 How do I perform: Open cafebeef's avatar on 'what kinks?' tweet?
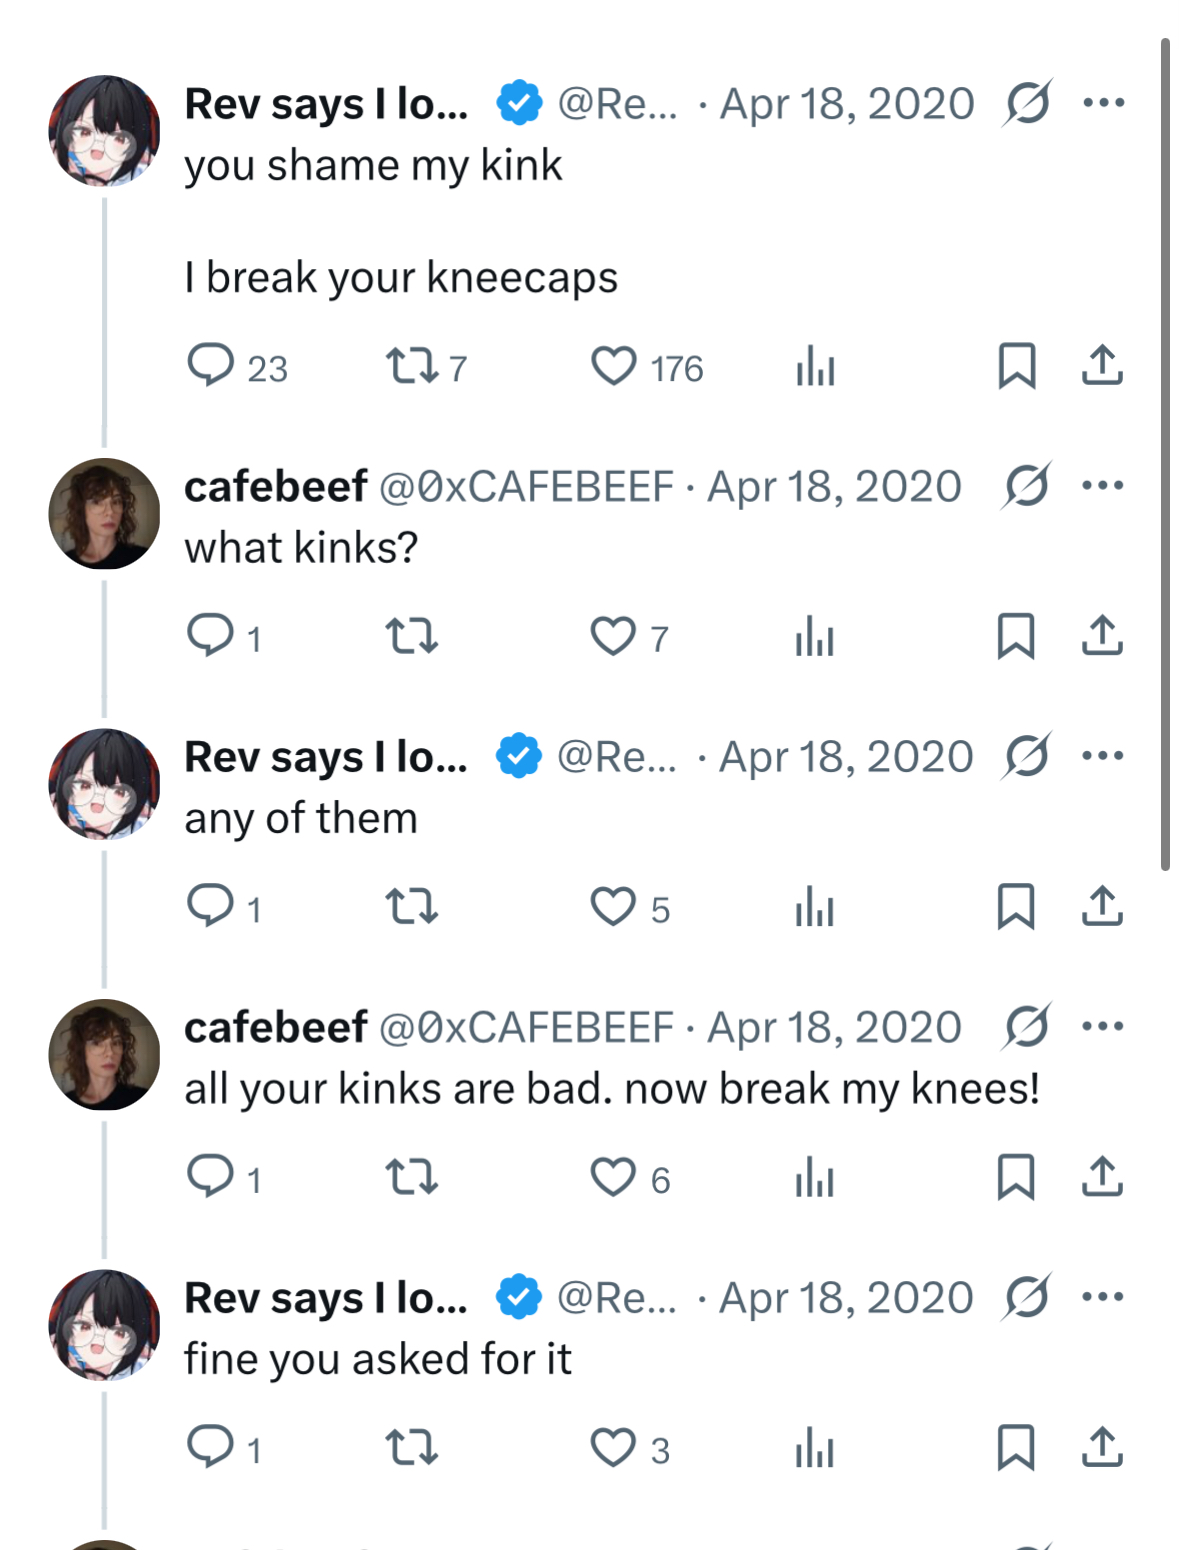pyautogui.click(x=104, y=514)
